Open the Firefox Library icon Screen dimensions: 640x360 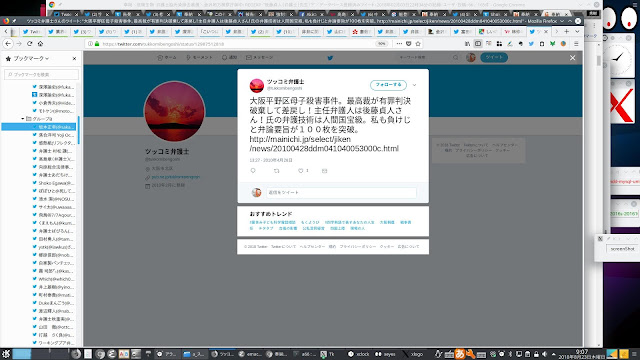pyautogui.click(x=467, y=44)
